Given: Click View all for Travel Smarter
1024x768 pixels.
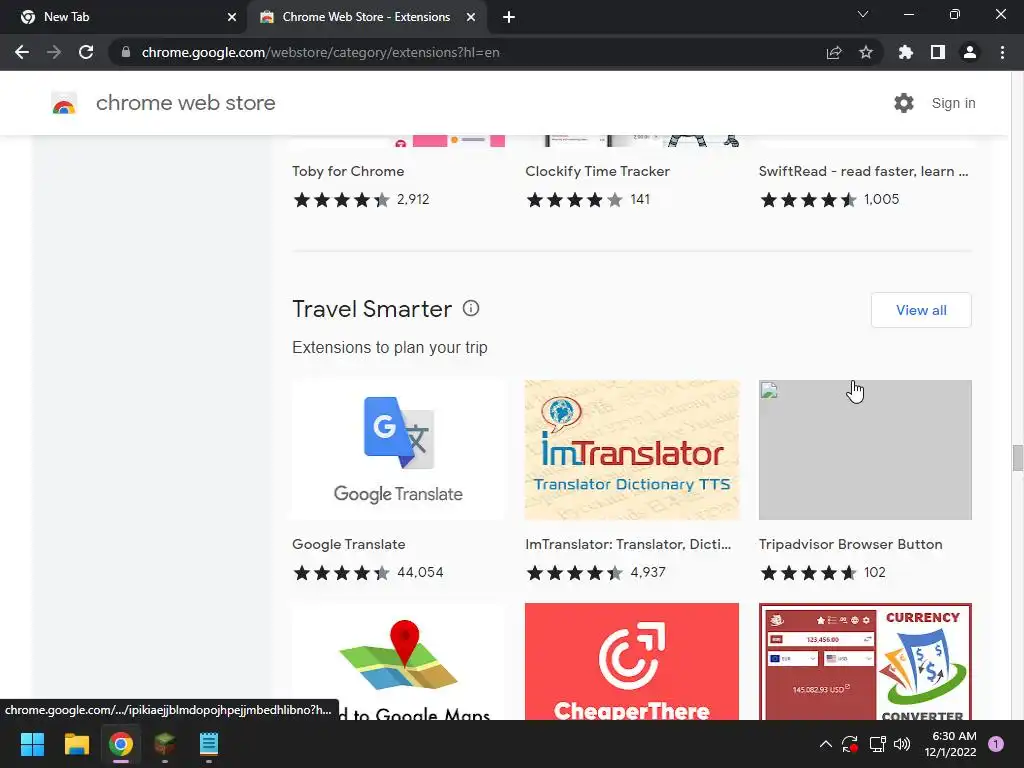Looking at the screenshot, I should click(921, 310).
